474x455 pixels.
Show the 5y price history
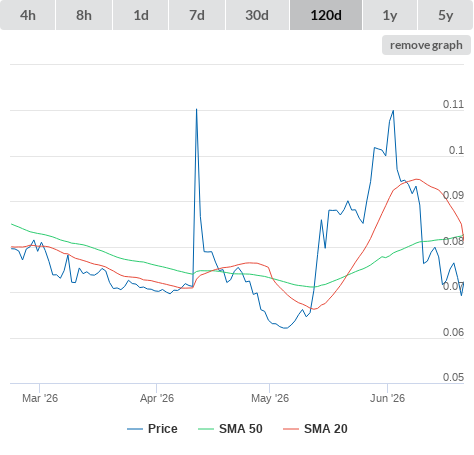tap(445, 15)
